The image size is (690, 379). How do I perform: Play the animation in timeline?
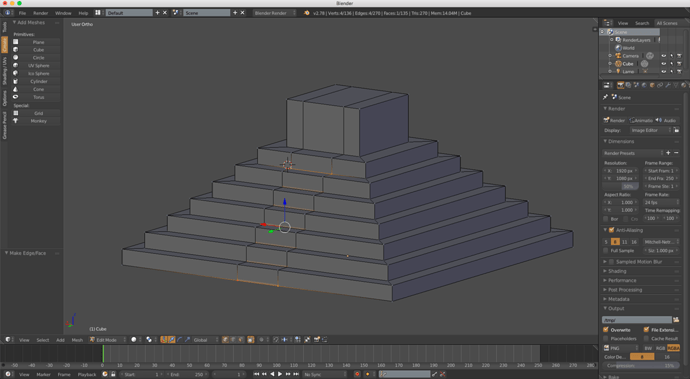pyautogui.click(x=280, y=374)
